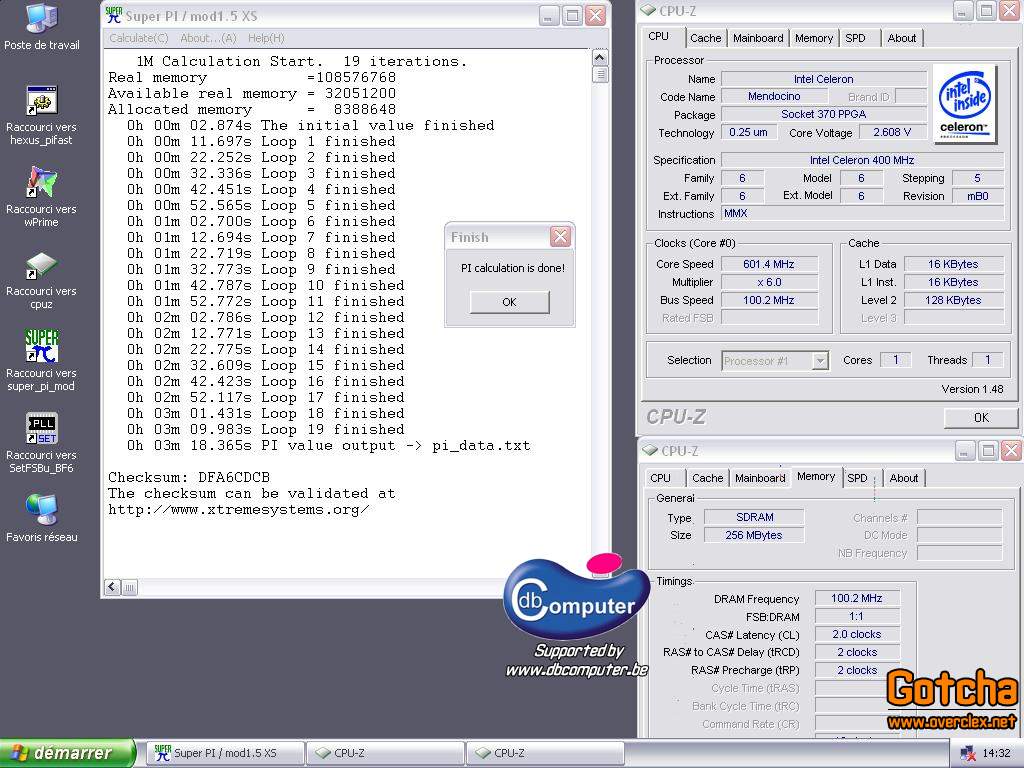Click the 14:32 clock in taskbar

(997, 753)
